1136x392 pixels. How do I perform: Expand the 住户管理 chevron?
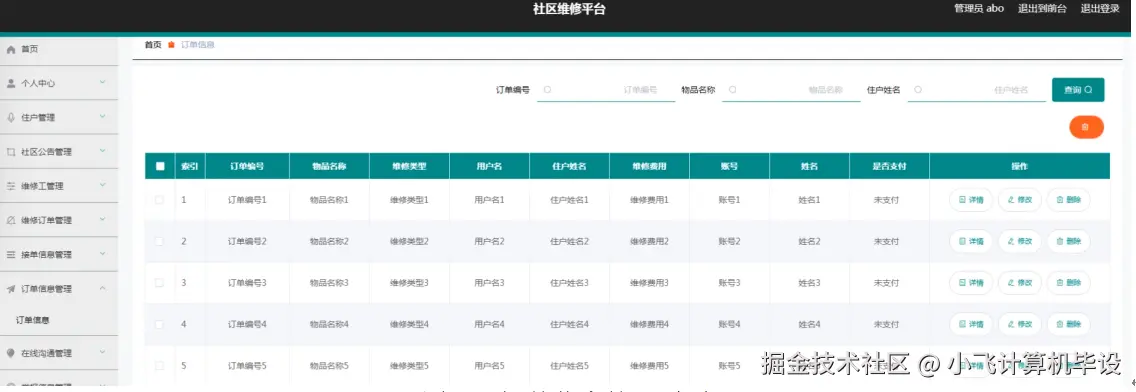pos(103,117)
